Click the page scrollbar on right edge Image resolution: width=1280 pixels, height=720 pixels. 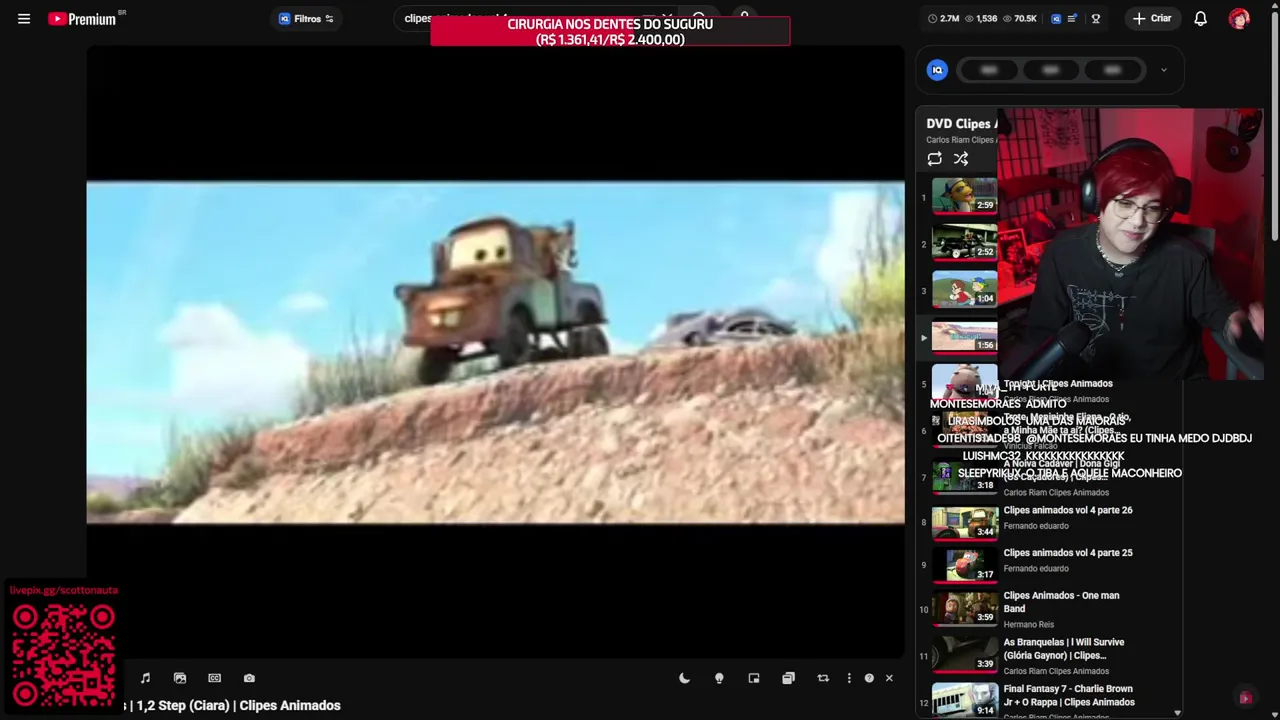1275,125
